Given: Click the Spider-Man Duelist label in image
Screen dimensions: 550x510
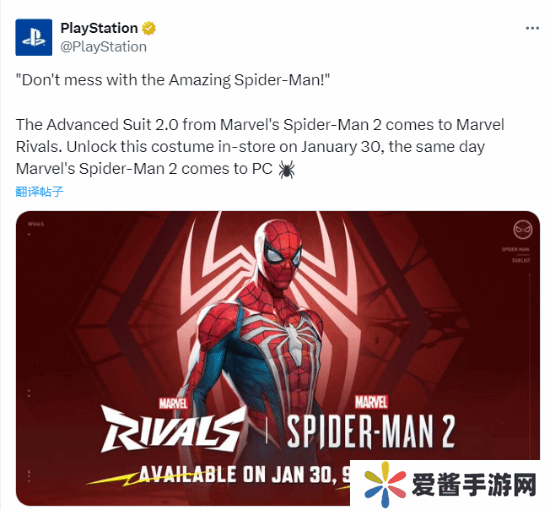Looking at the screenshot, I should pyautogui.click(x=516, y=255).
